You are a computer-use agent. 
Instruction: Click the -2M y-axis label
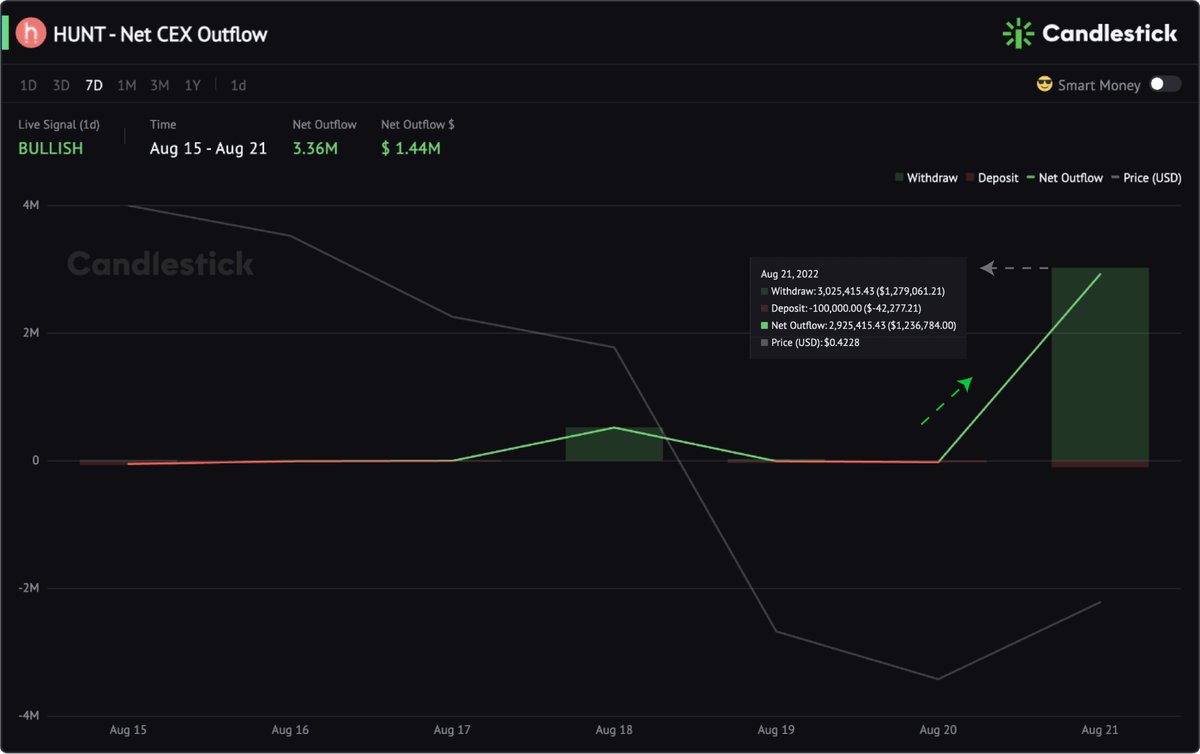tap(28, 588)
